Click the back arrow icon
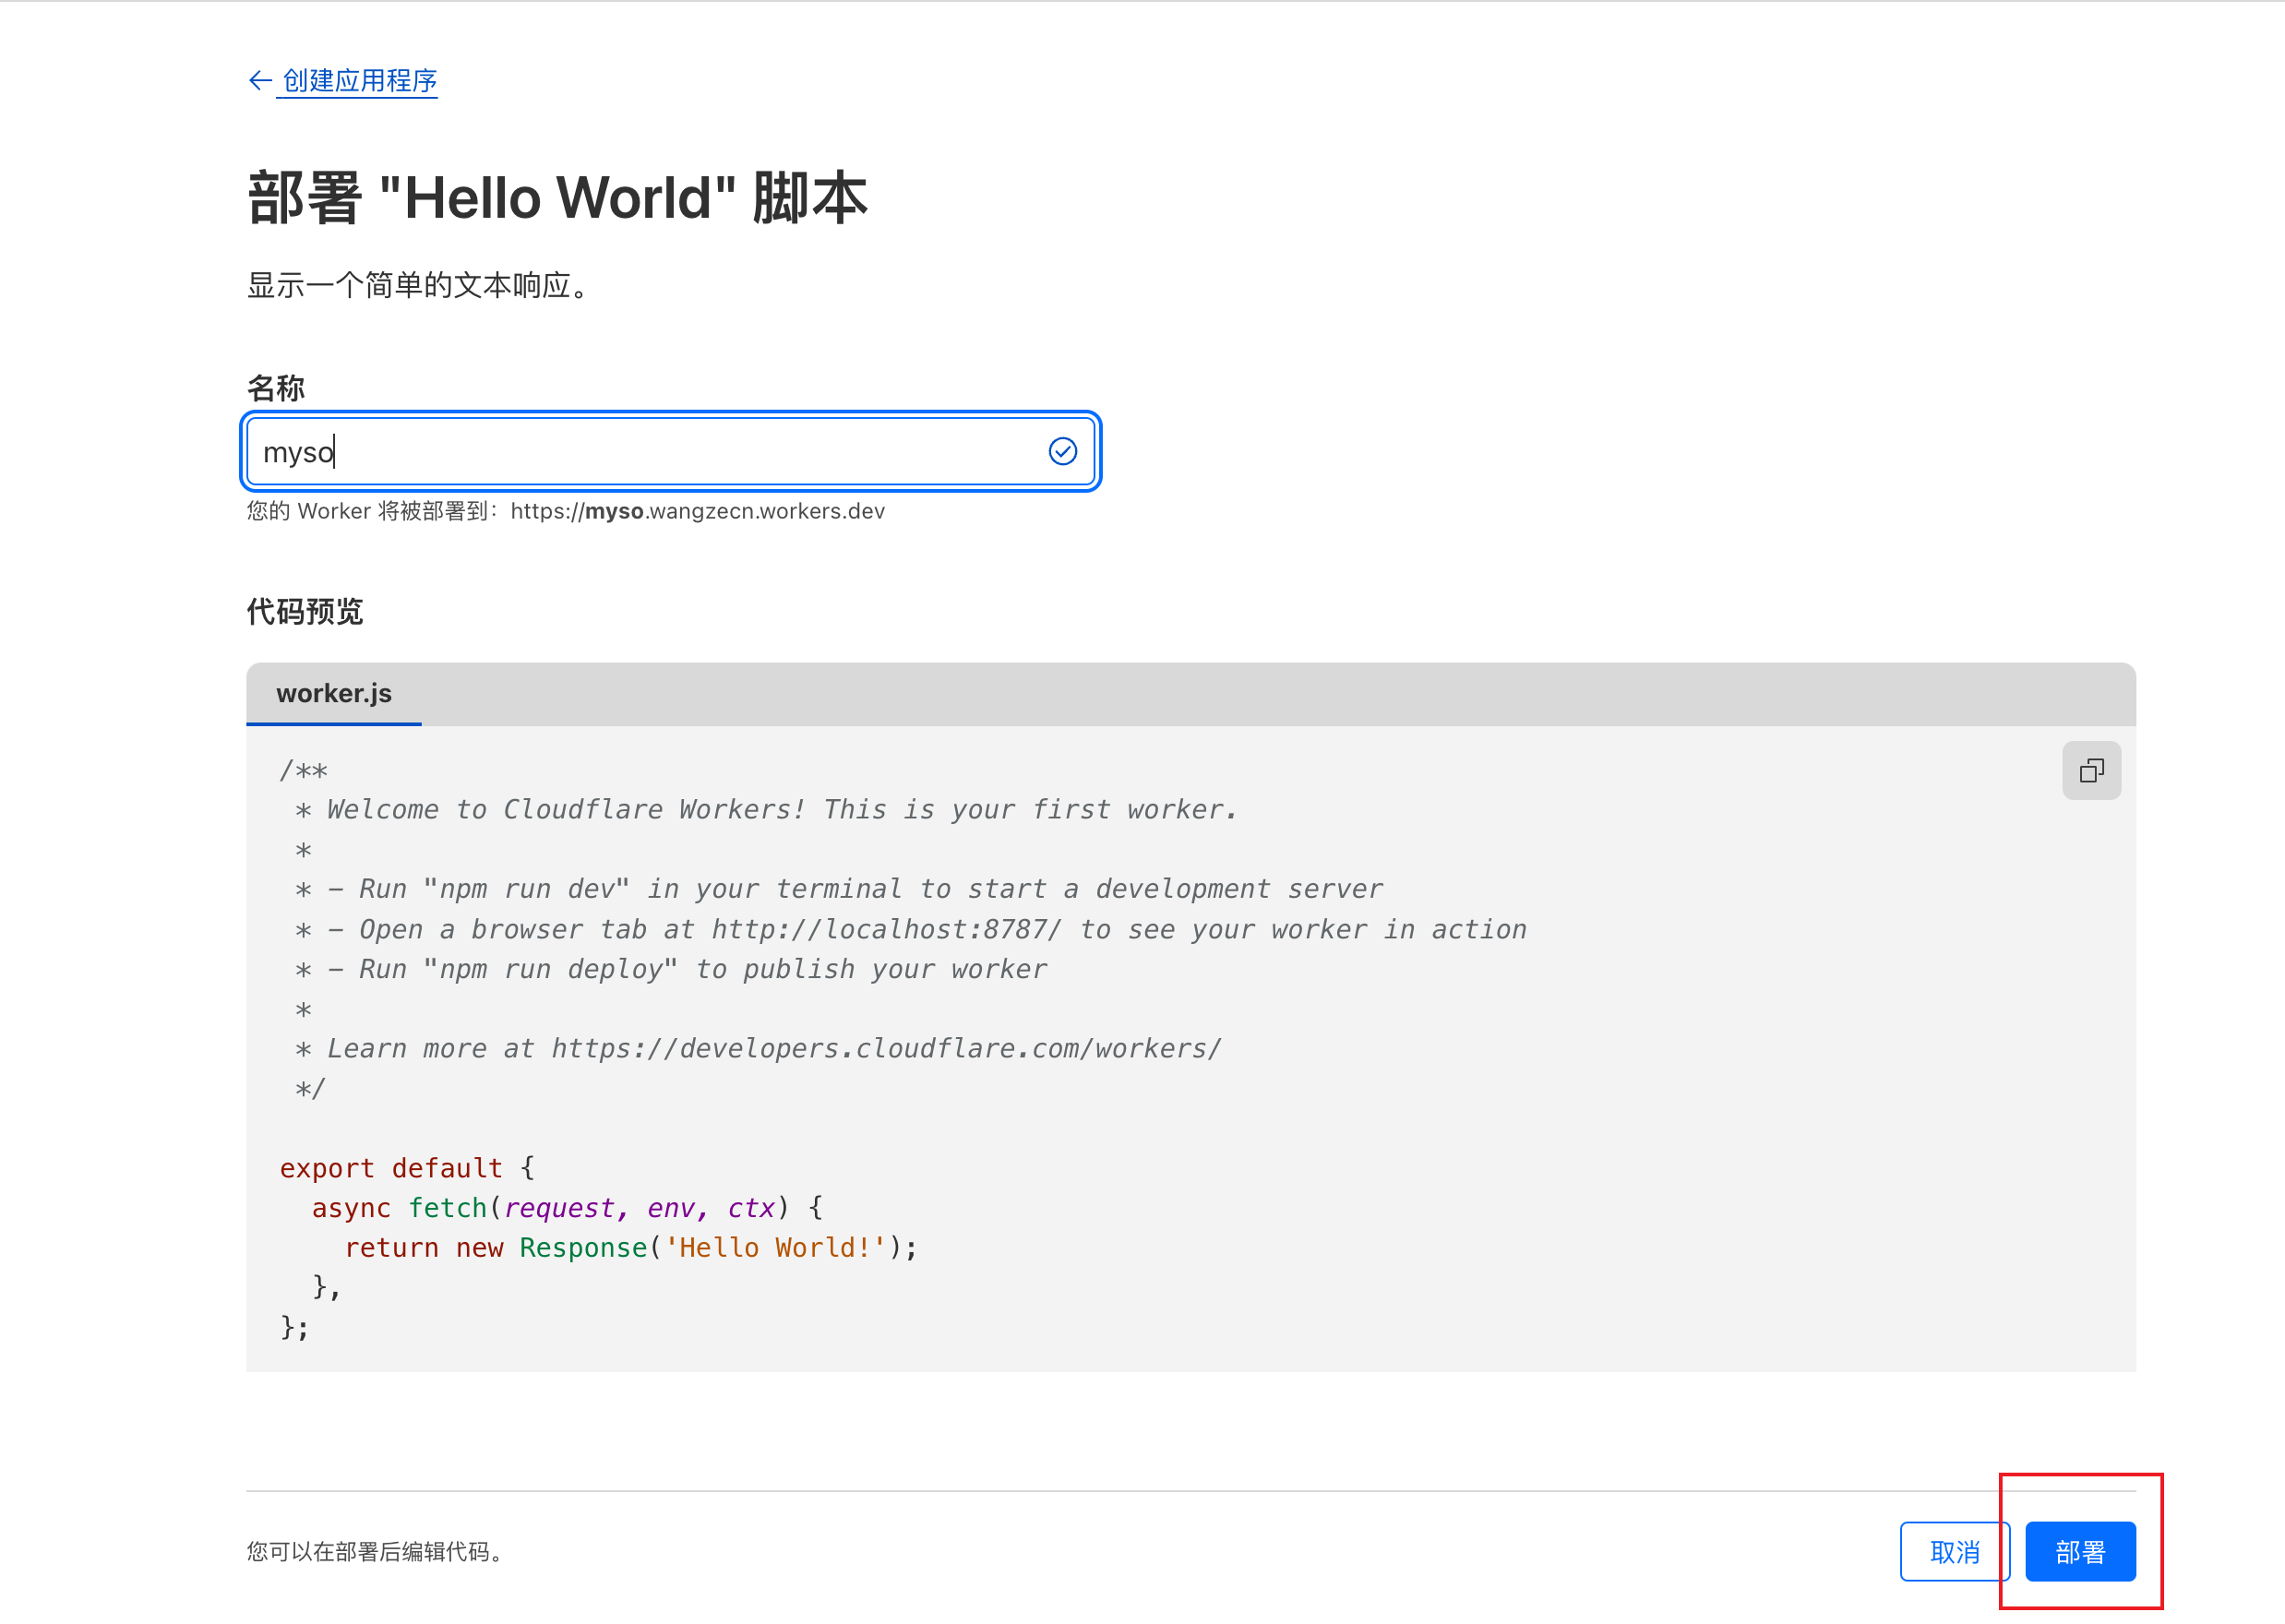The image size is (2285, 1624). (x=259, y=81)
